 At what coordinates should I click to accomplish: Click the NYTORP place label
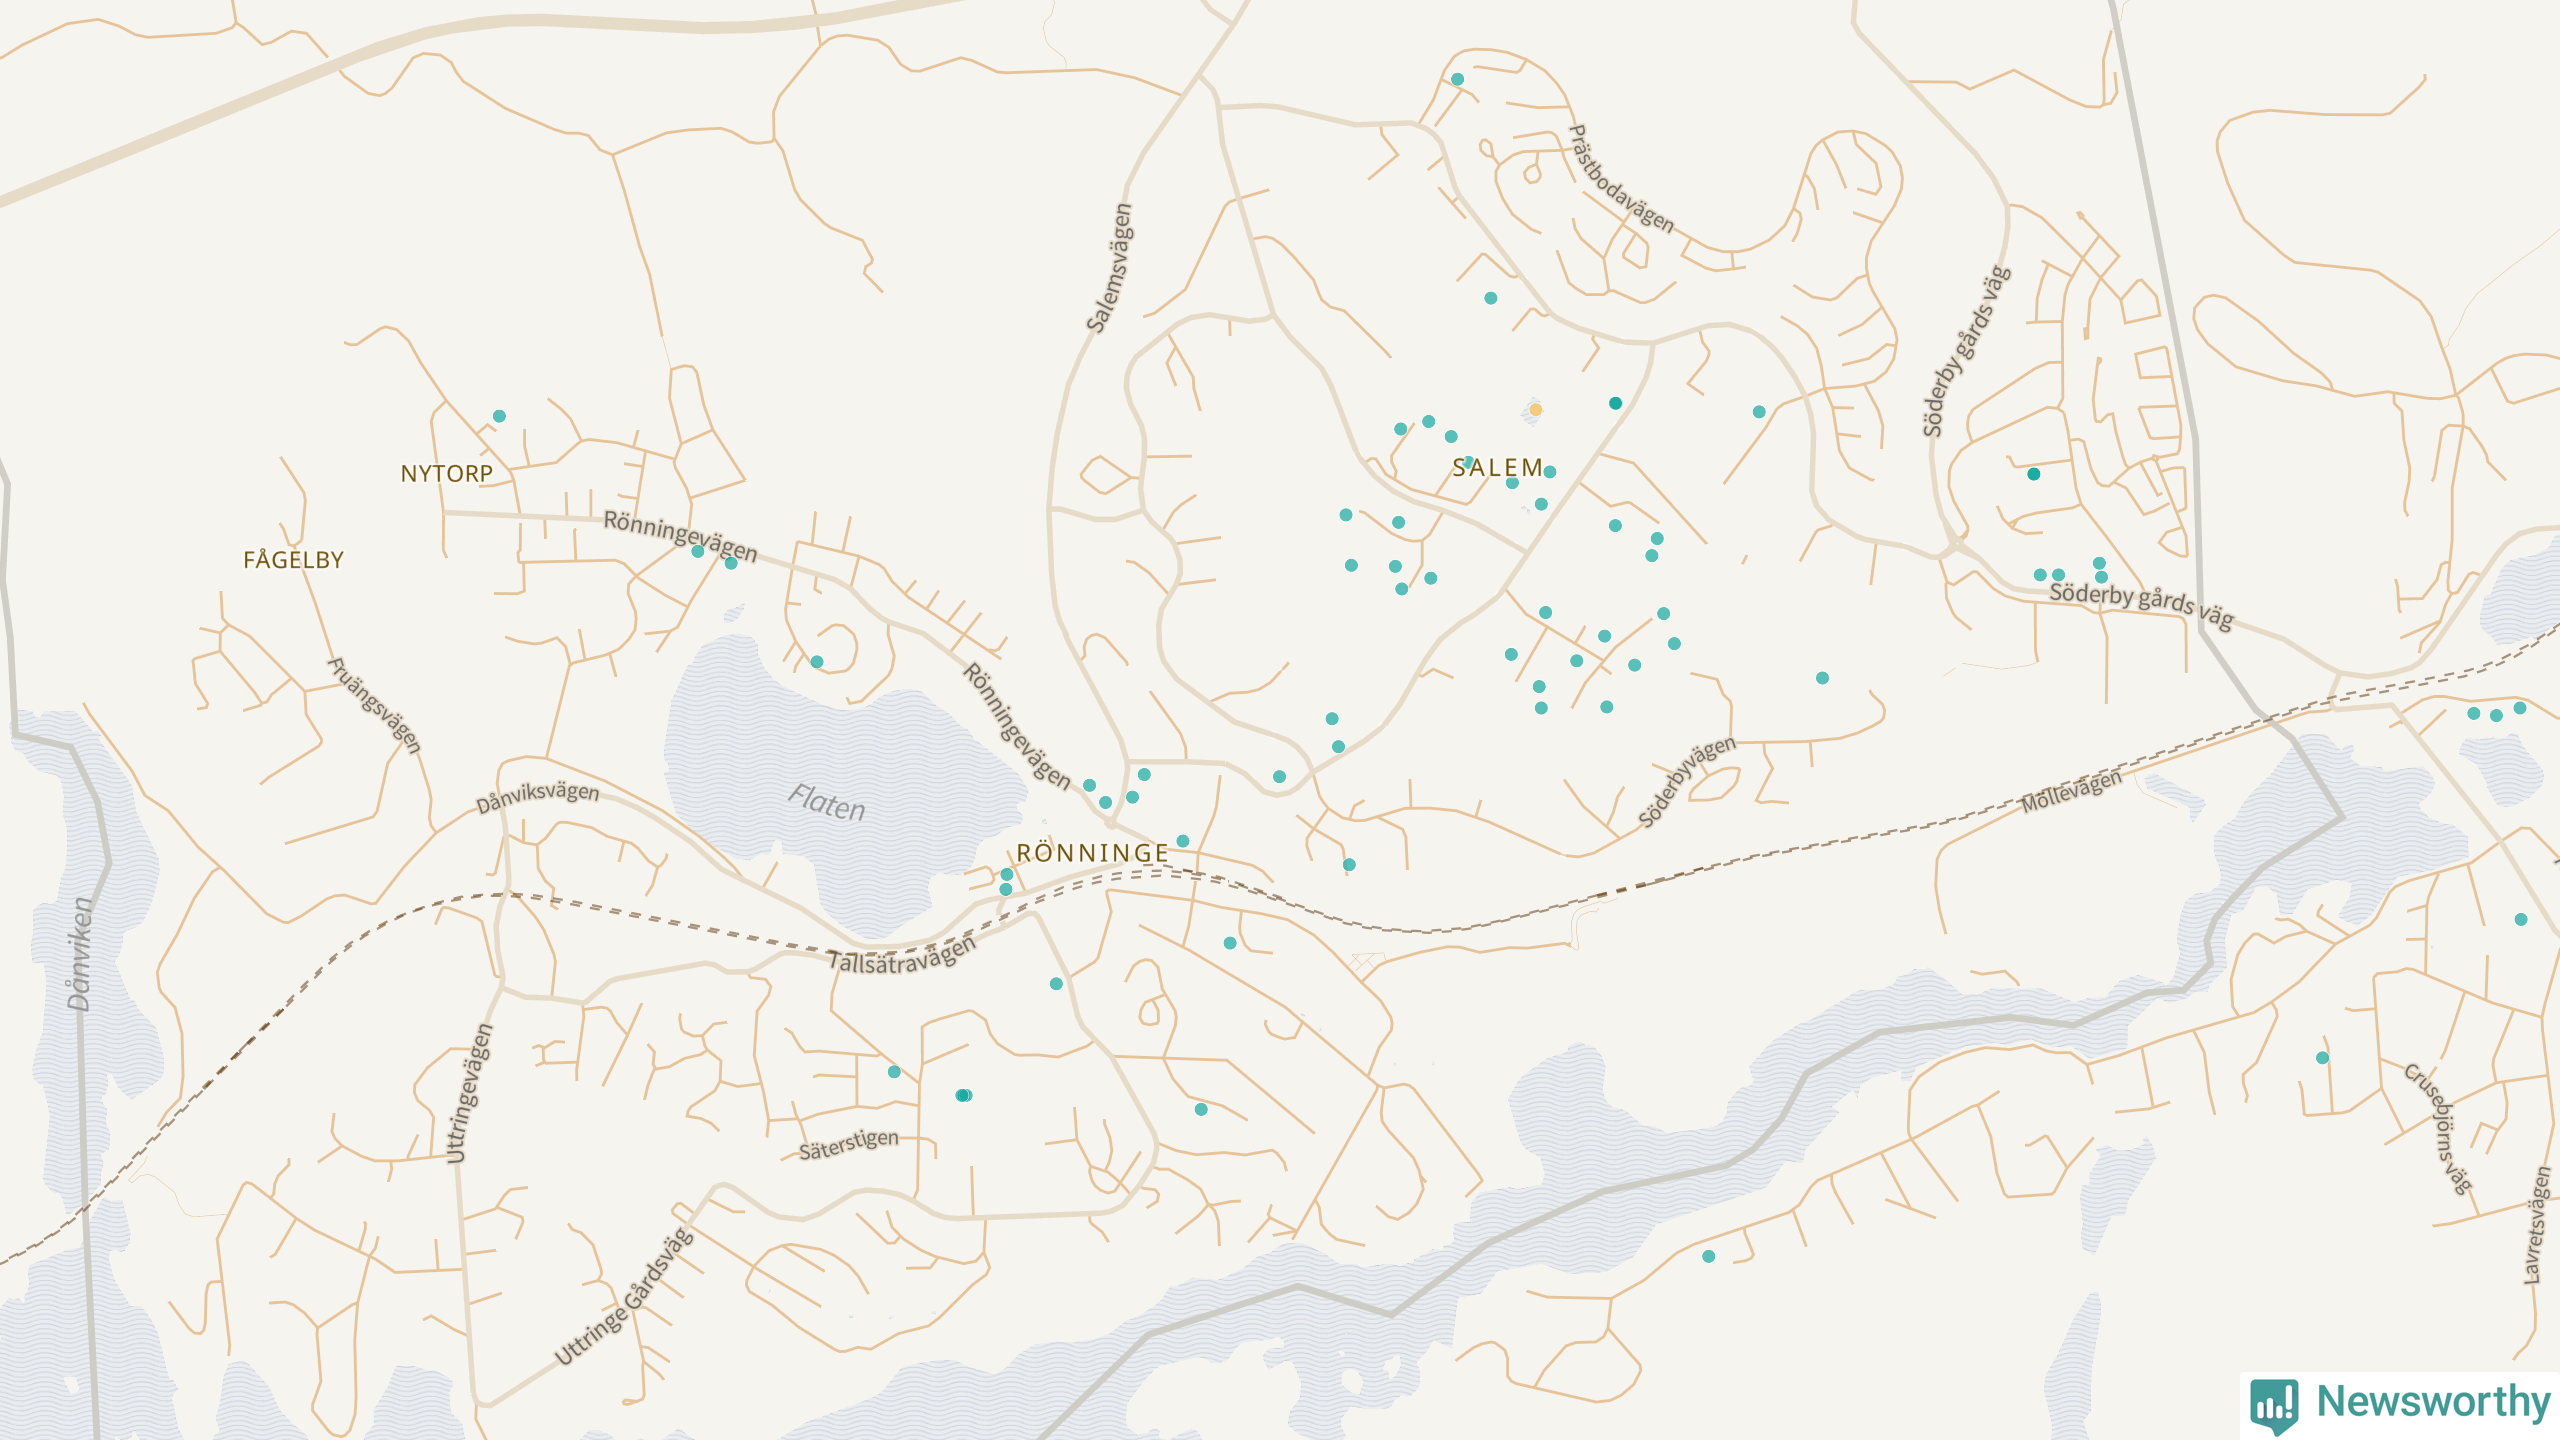point(446,474)
